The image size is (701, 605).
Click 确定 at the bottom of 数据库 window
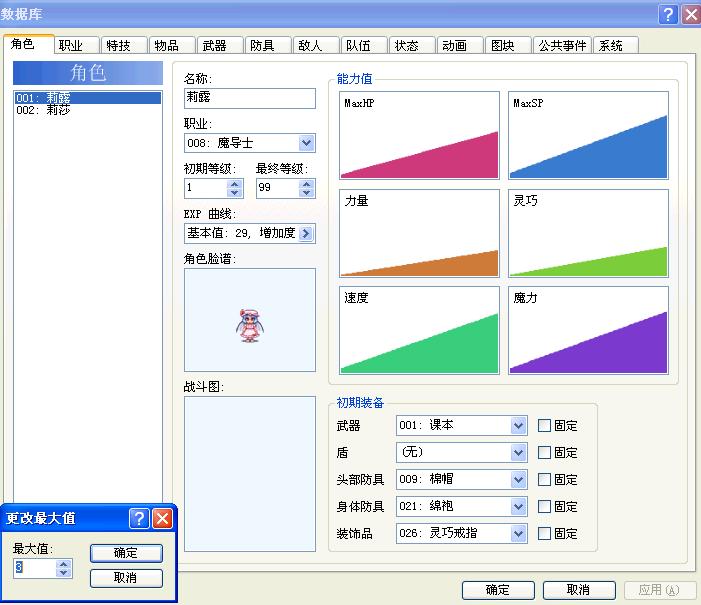pyautogui.click(x=498, y=590)
